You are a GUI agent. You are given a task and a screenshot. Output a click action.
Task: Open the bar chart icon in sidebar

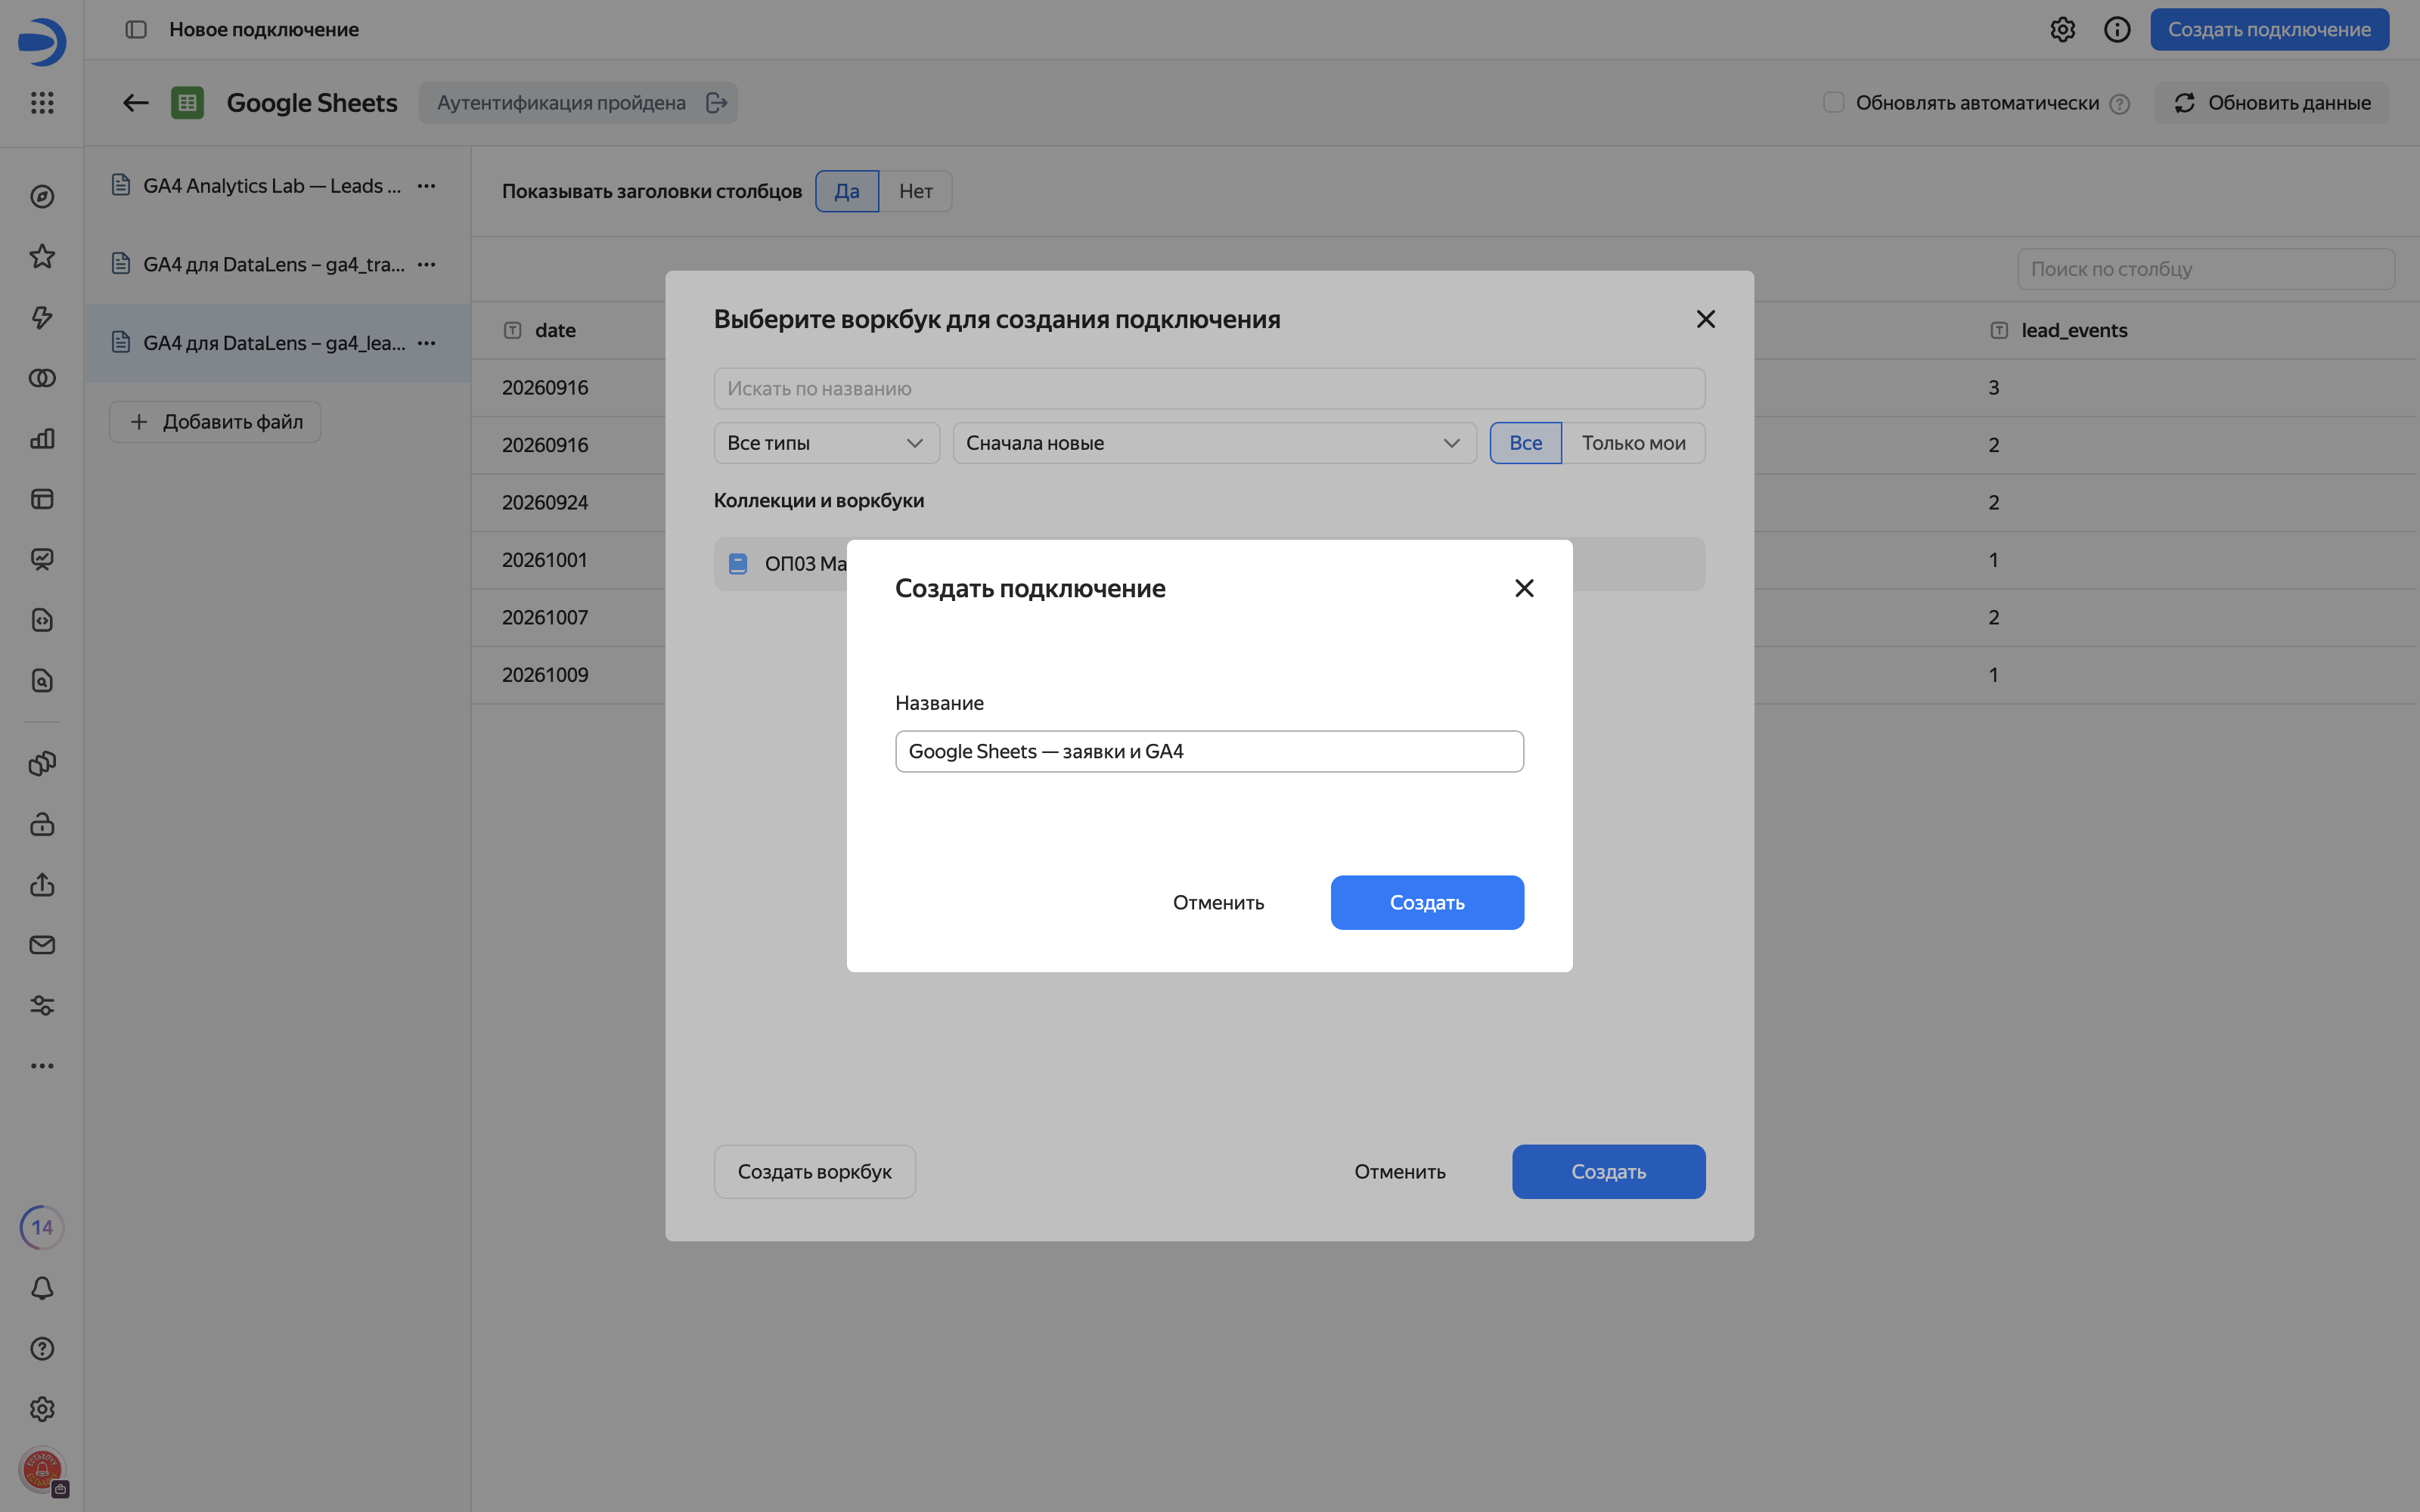pyautogui.click(x=42, y=438)
